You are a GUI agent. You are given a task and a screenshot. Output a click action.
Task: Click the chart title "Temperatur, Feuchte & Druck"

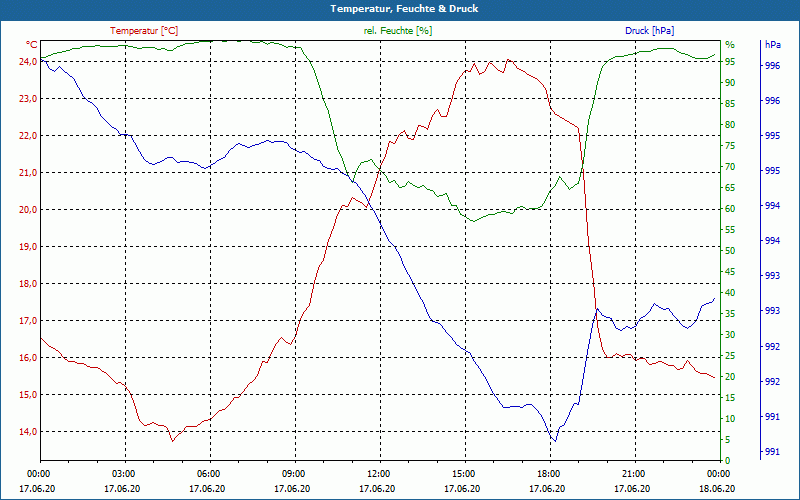[x=404, y=9]
